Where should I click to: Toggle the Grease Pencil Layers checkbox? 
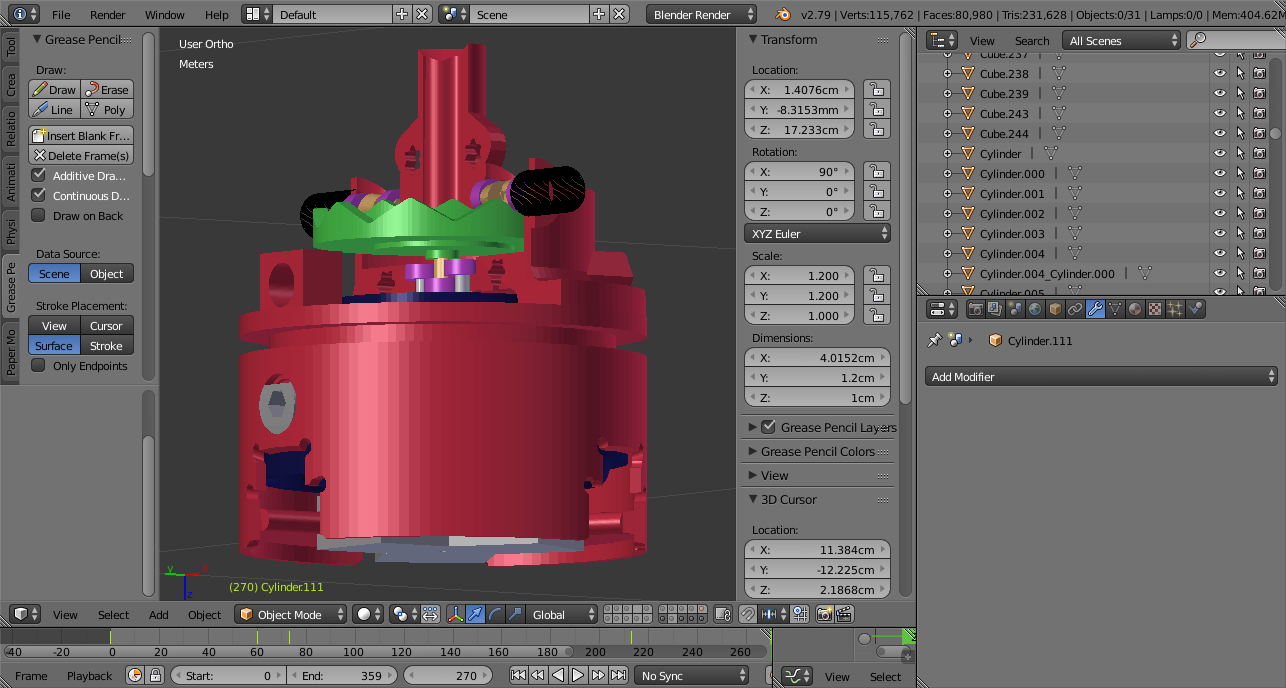click(768, 427)
